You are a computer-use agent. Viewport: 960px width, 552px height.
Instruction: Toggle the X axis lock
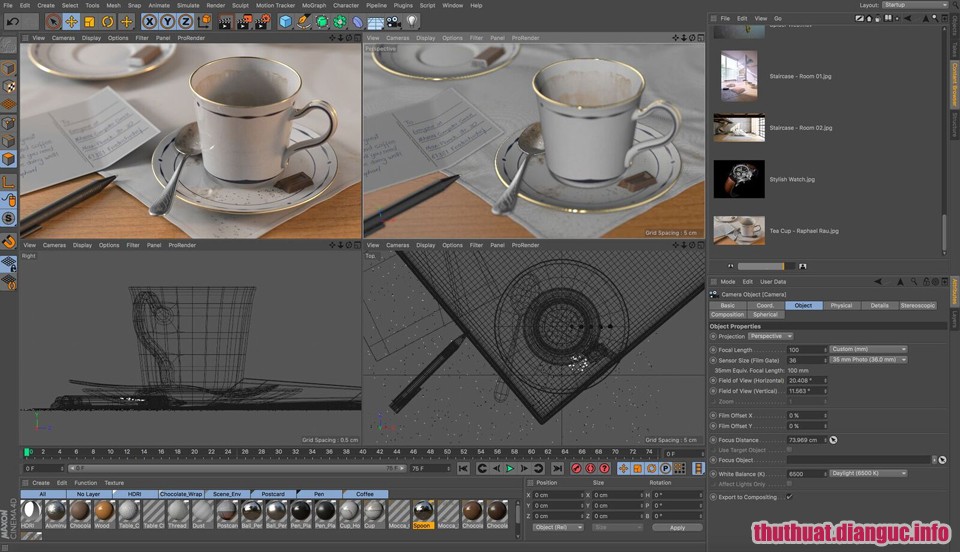pos(149,22)
